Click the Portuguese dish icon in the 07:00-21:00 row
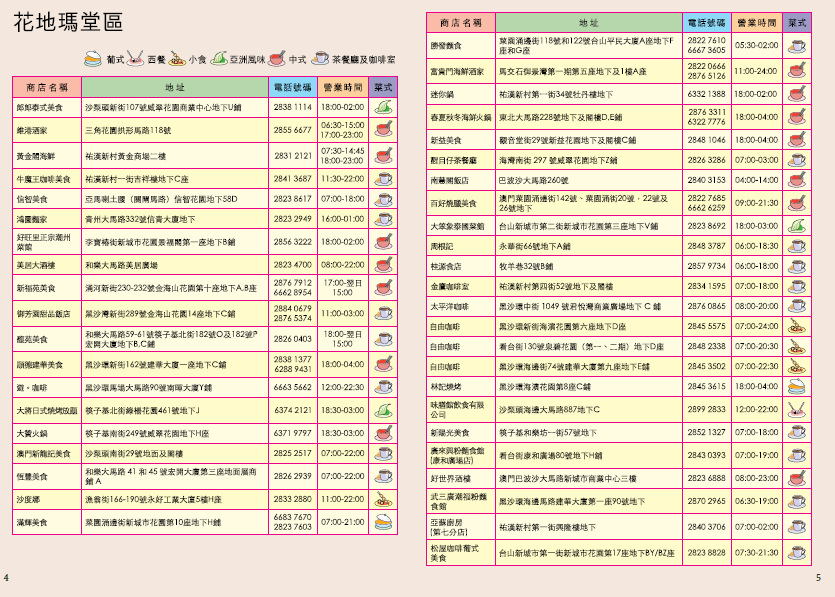The width and height of the screenshot is (835, 597). pos(383,522)
